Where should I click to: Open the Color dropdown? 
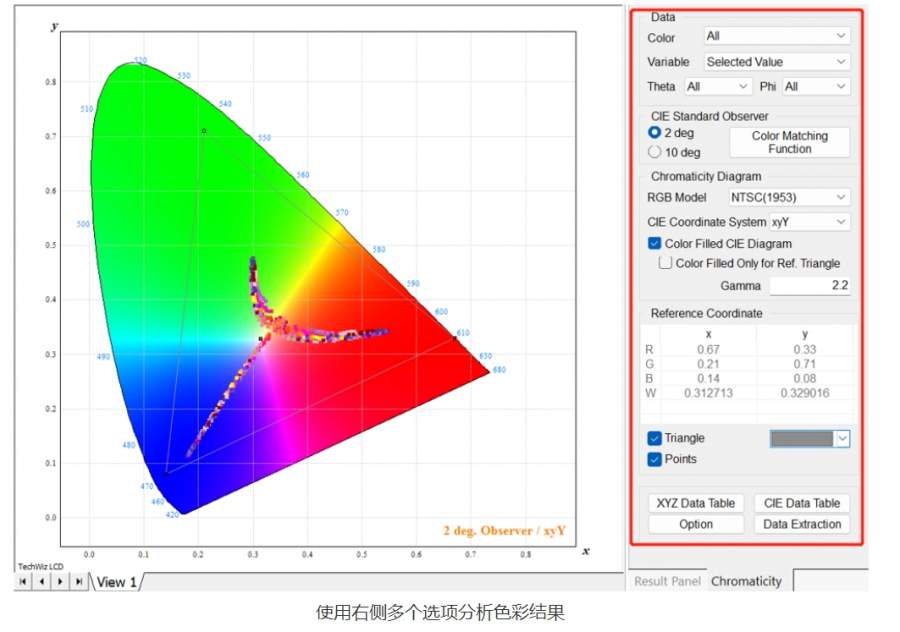pos(777,36)
